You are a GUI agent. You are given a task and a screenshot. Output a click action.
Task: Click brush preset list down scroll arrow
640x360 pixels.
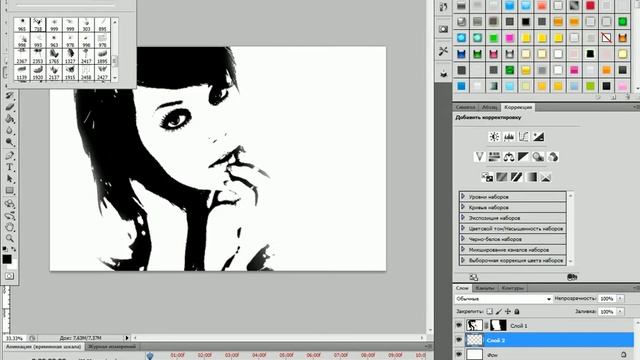(x=115, y=78)
